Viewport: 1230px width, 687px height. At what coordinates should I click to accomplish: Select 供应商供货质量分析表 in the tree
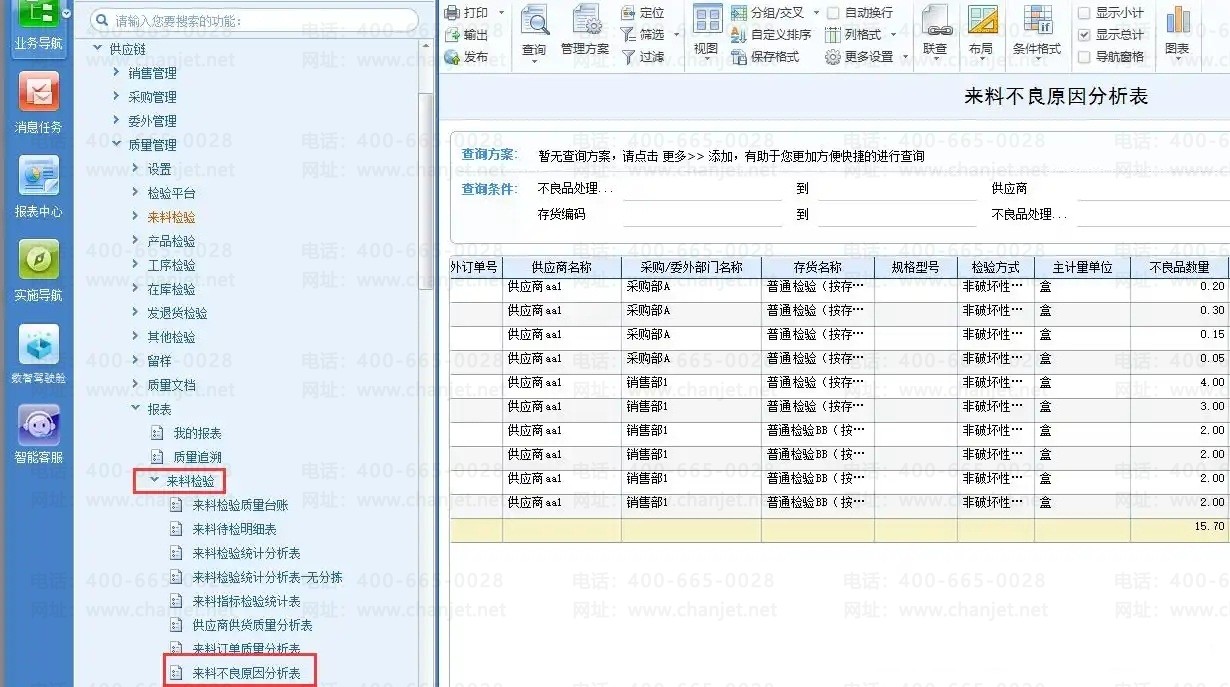coord(252,625)
